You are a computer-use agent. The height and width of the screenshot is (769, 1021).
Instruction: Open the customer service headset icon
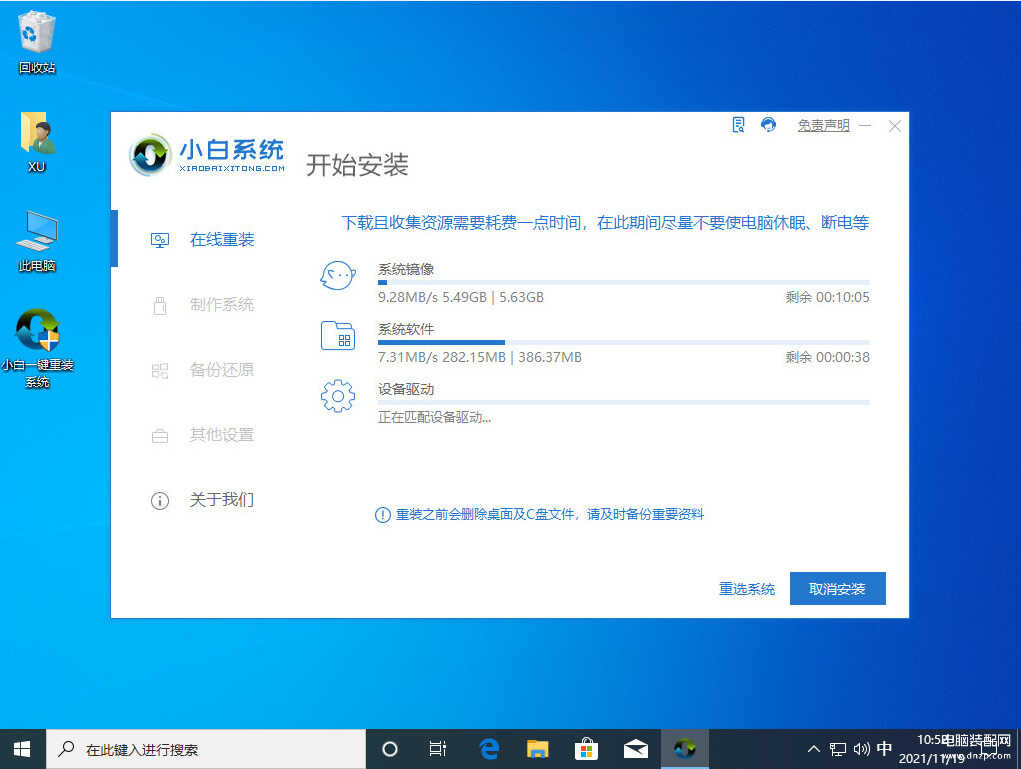coord(768,125)
